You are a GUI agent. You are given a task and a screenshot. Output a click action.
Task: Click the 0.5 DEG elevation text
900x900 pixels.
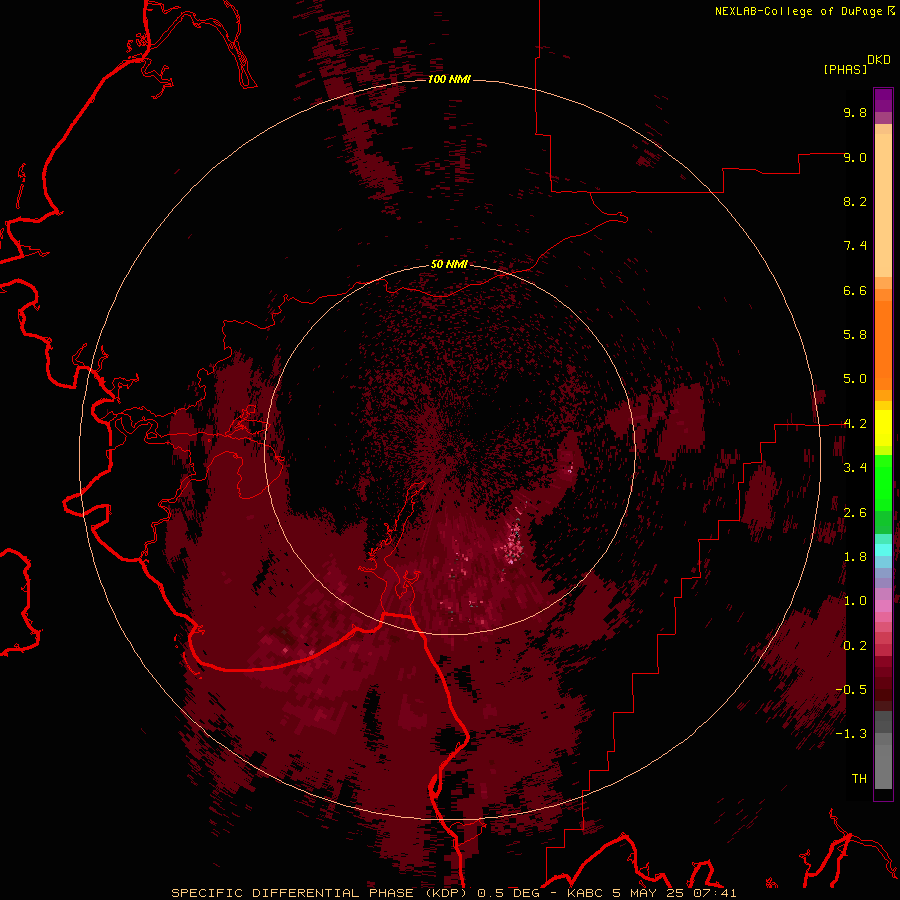[x=509, y=893]
